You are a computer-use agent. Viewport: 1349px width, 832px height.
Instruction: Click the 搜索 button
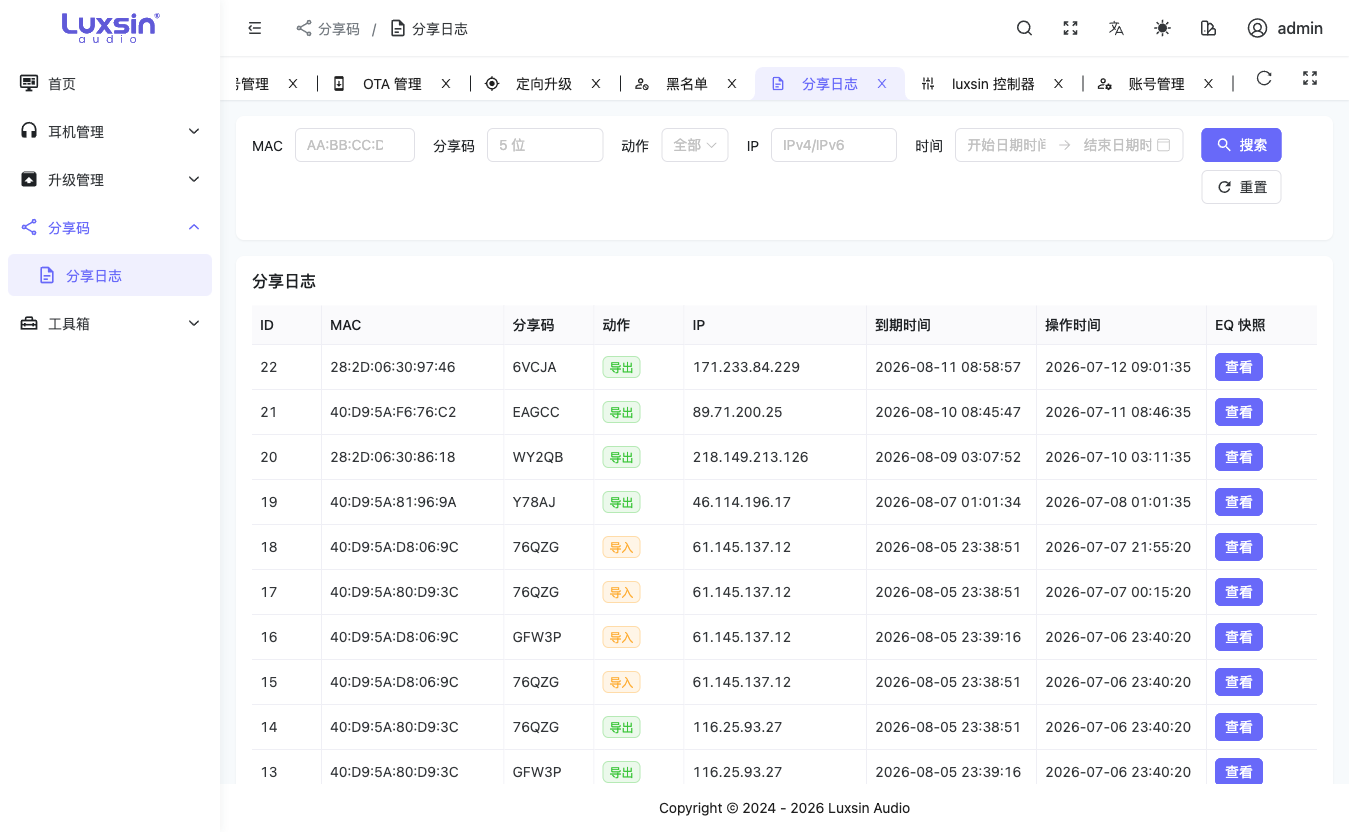coord(1241,145)
